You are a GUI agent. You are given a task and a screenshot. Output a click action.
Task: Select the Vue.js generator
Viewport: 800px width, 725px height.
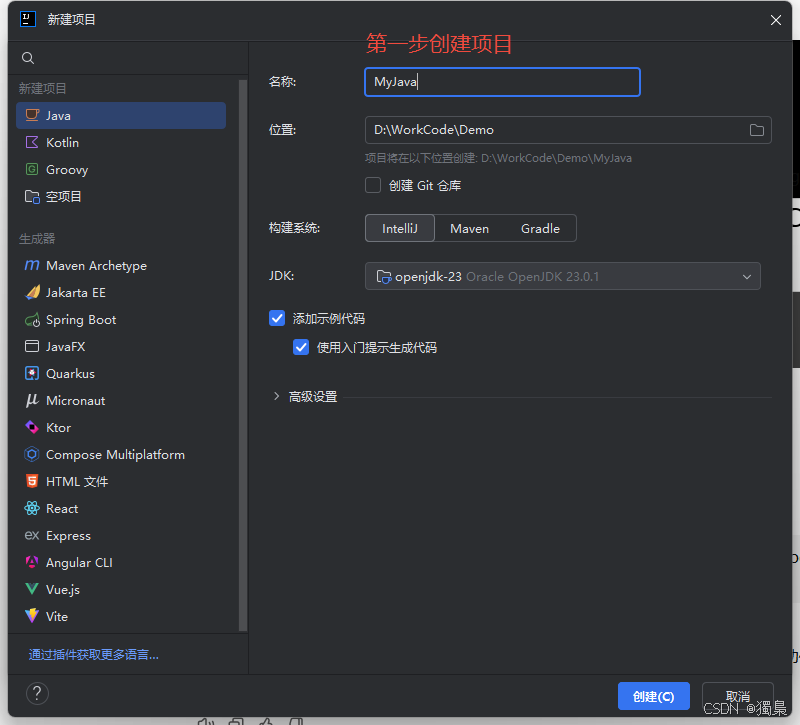pyautogui.click(x=66, y=589)
